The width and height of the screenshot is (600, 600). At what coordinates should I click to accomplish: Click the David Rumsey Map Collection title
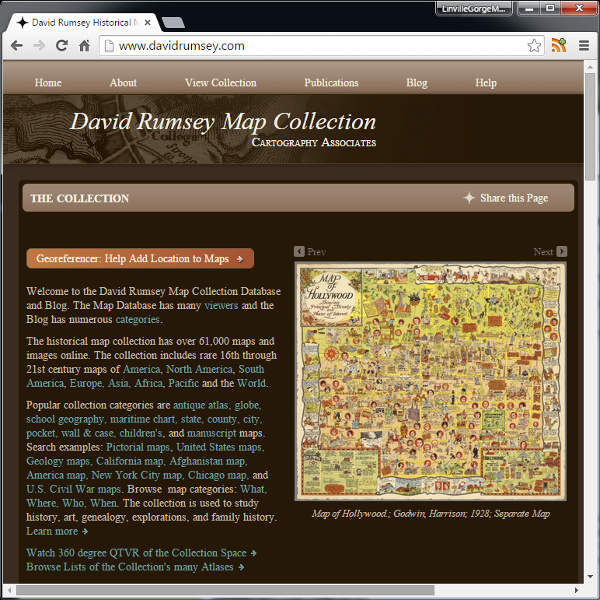click(x=223, y=122)
